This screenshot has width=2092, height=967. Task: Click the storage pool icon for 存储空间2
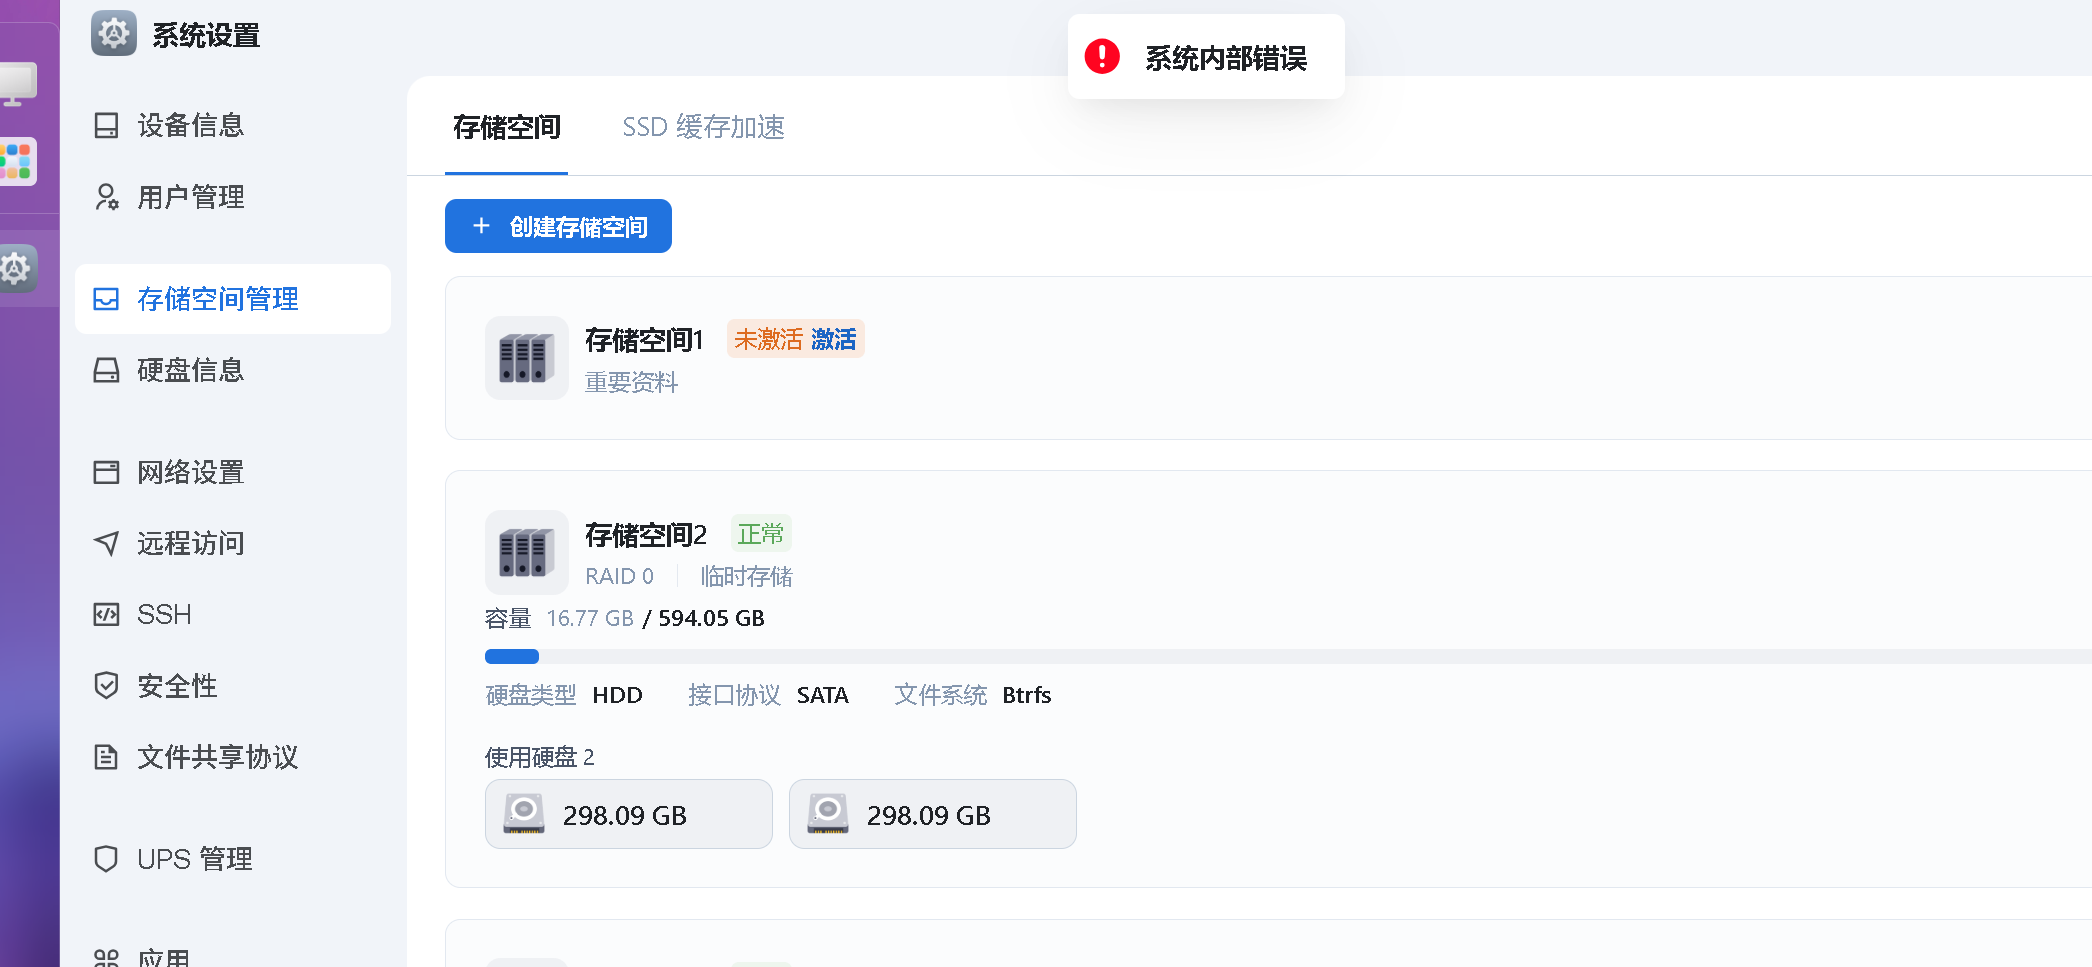(x=527, y=553)
